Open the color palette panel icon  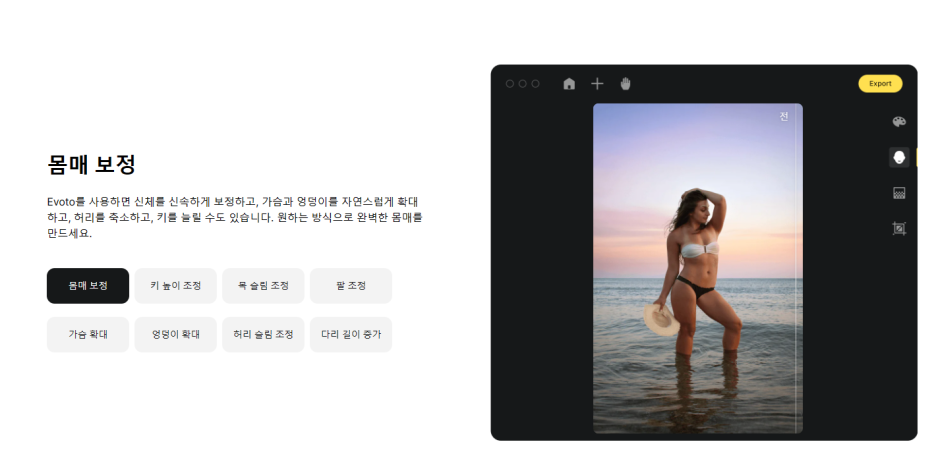[899, 121]
